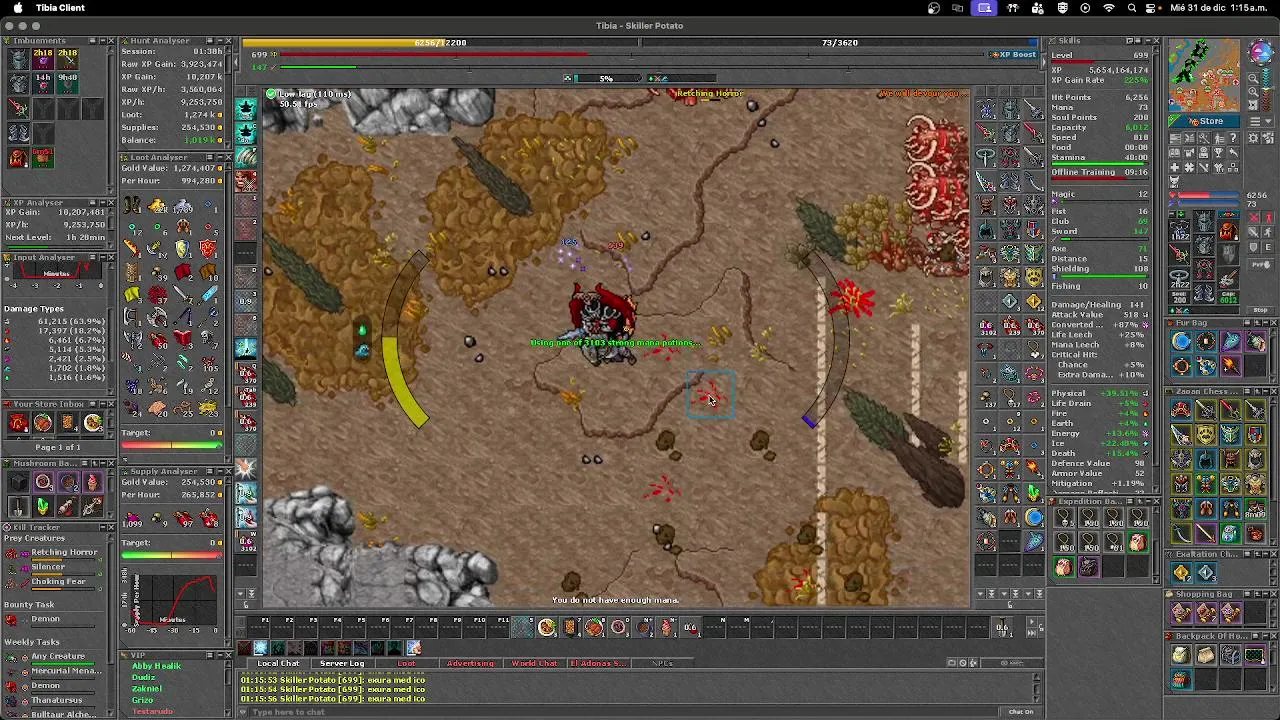Click the Stamina value row

(1099, 158)
